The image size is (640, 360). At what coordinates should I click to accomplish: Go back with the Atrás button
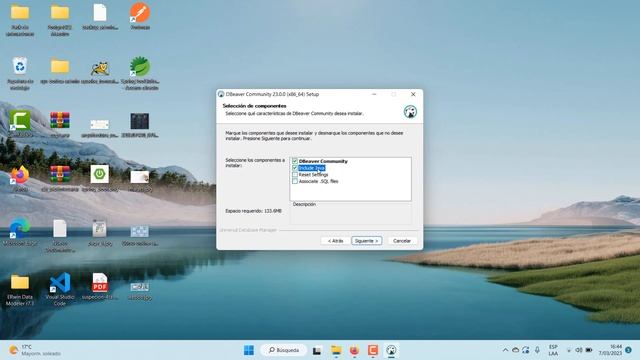[335, 241]
